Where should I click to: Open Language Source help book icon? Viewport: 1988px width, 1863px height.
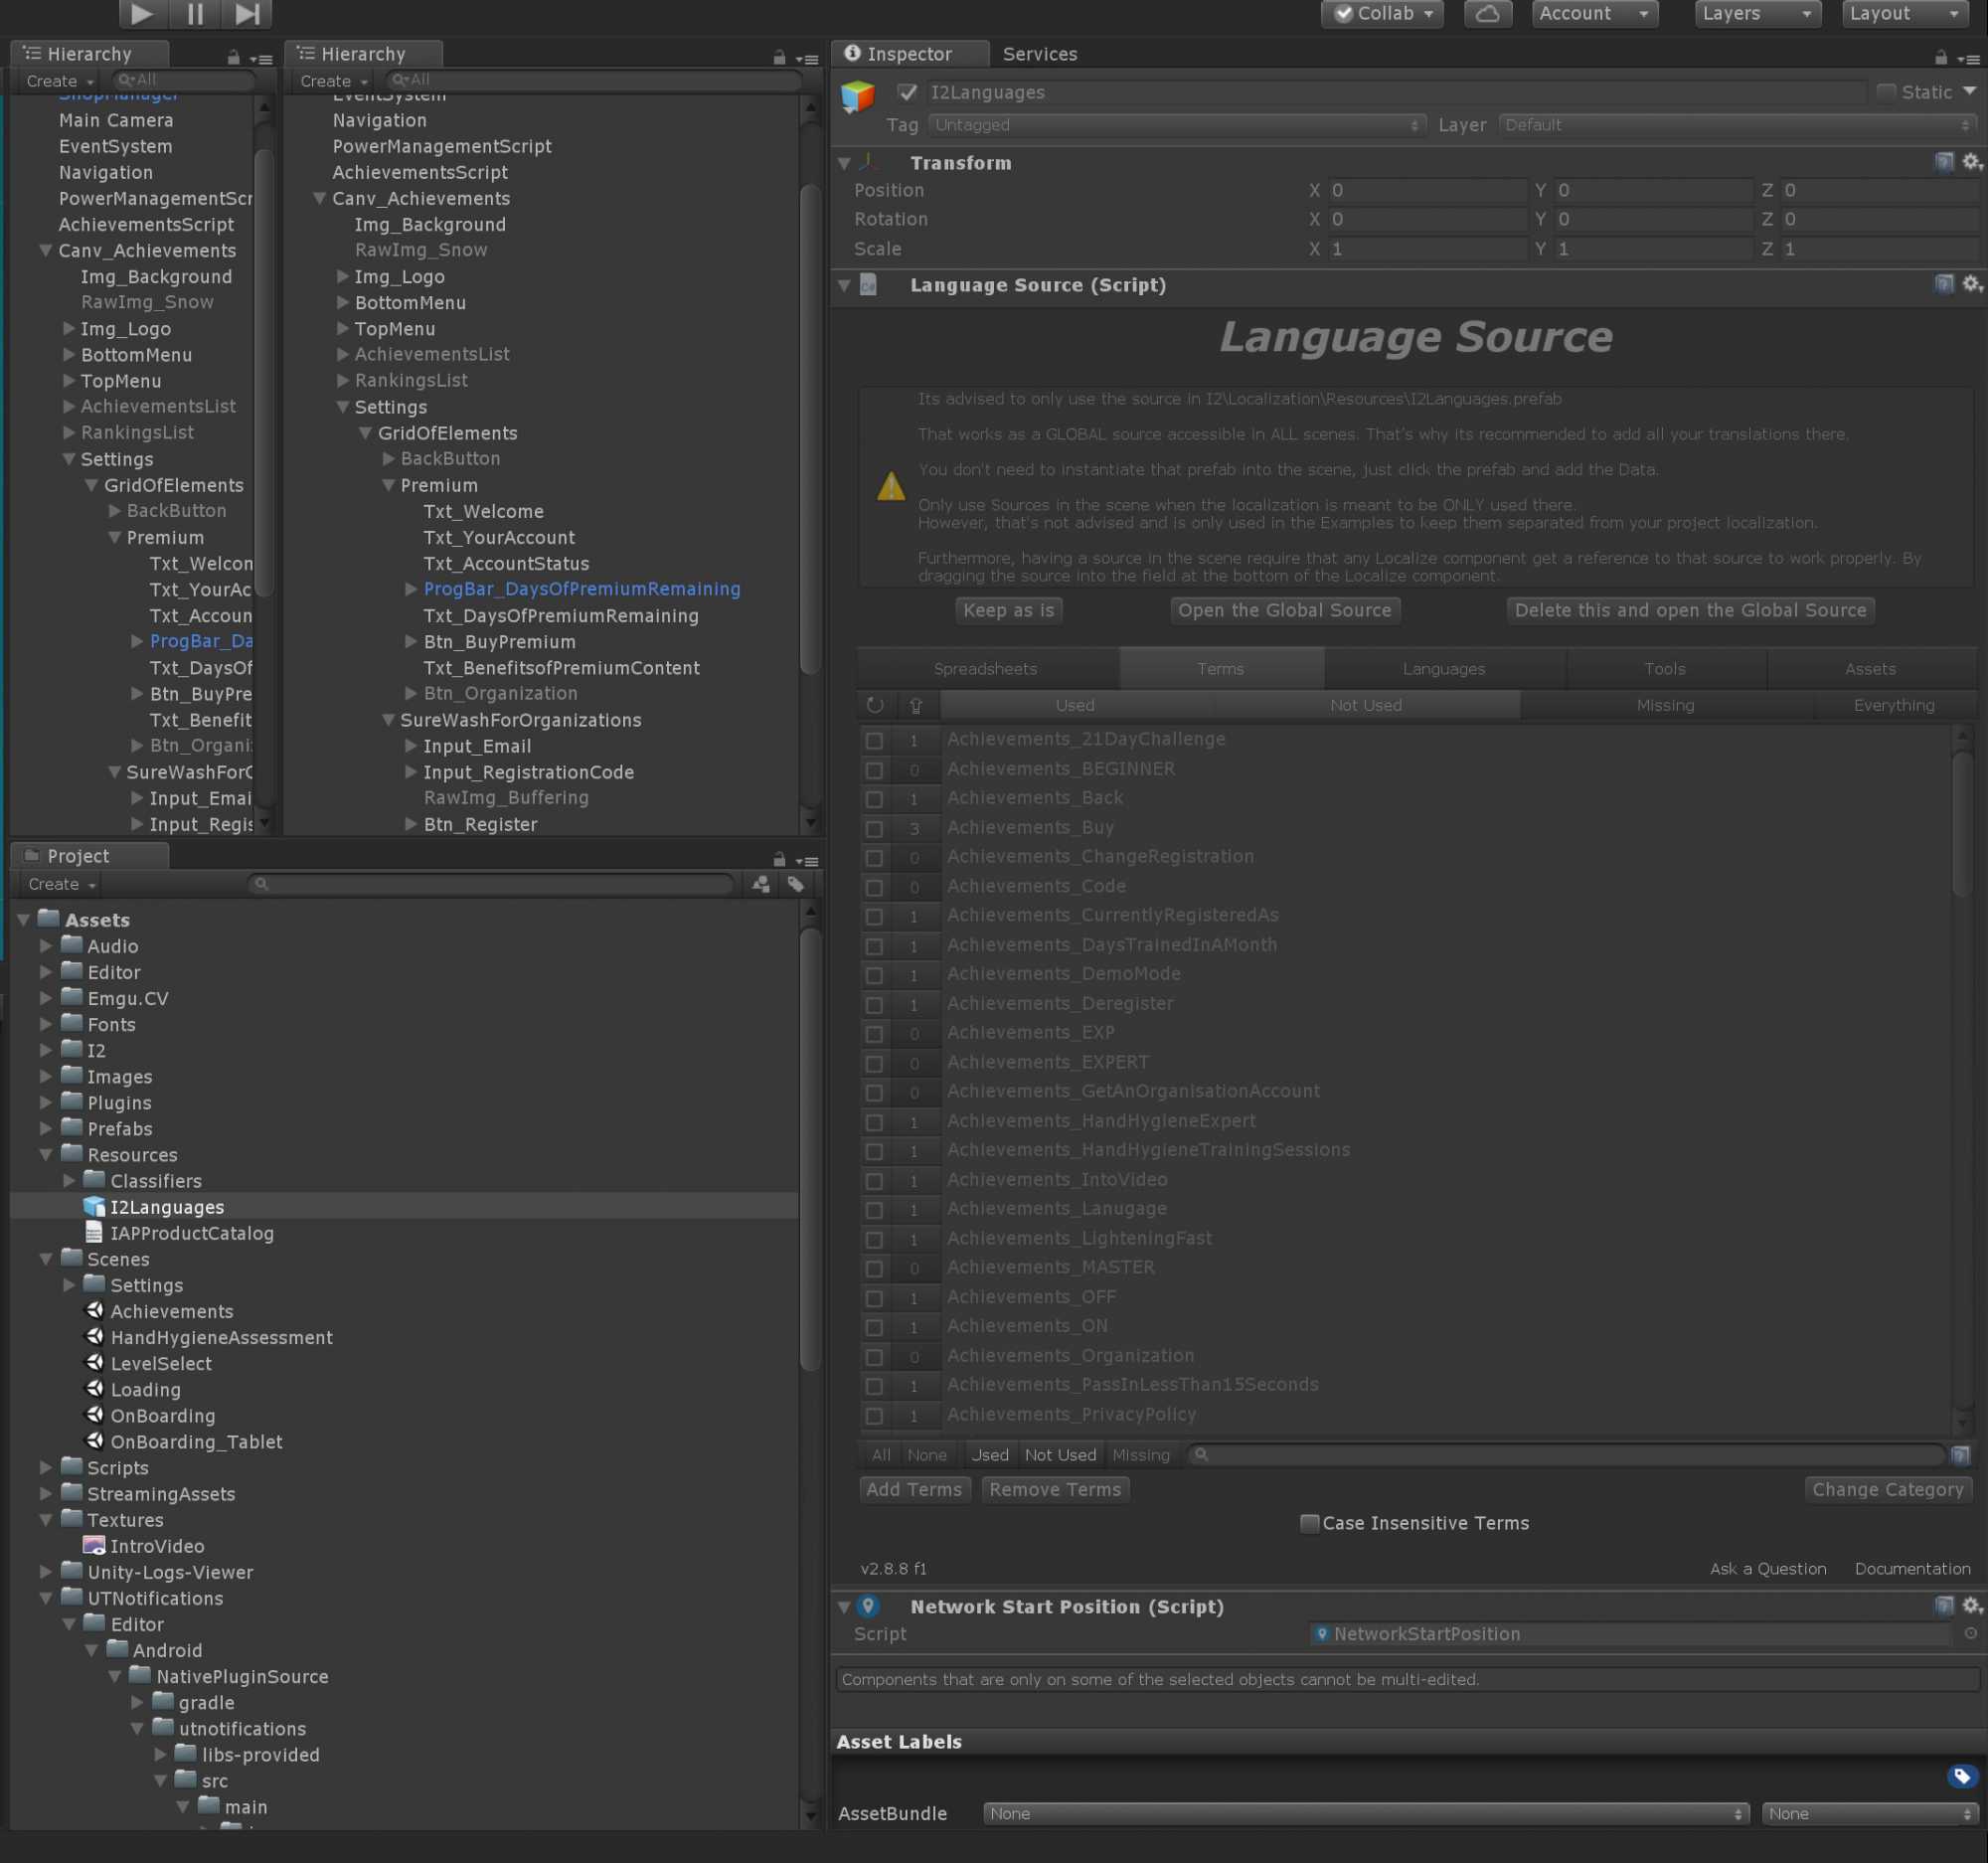tap(1943, 284)
